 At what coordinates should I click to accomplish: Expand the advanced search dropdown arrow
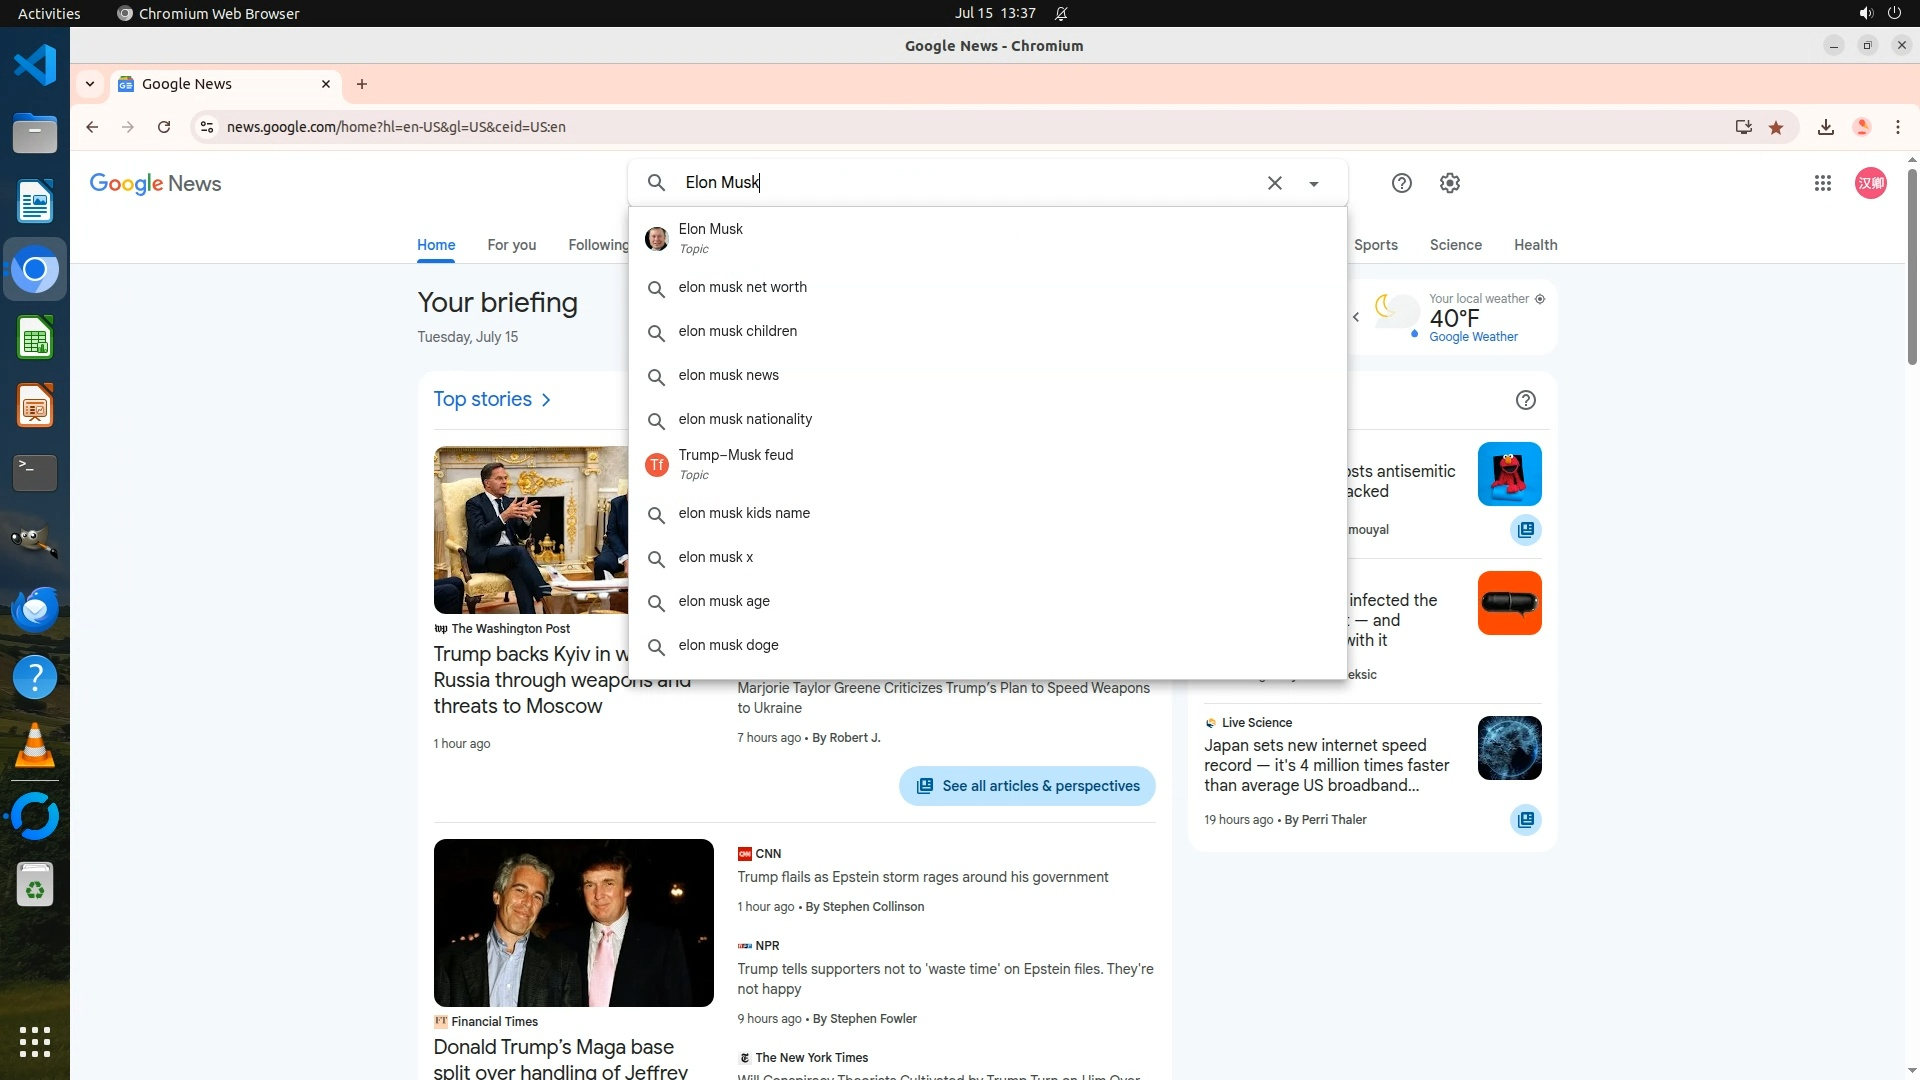pyautogui.click(x=1313, y=184)
